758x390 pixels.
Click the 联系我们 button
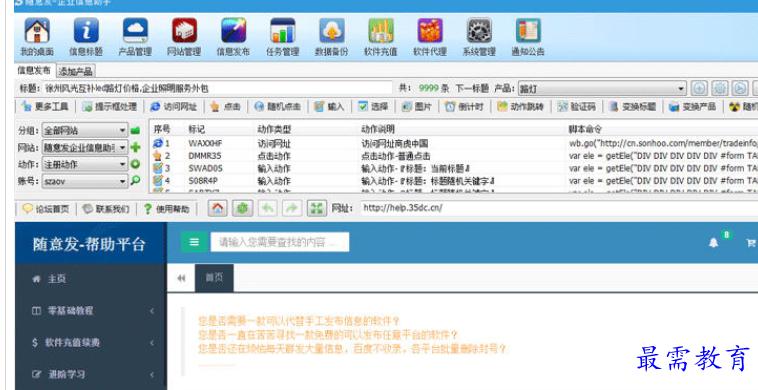[106, 209]
